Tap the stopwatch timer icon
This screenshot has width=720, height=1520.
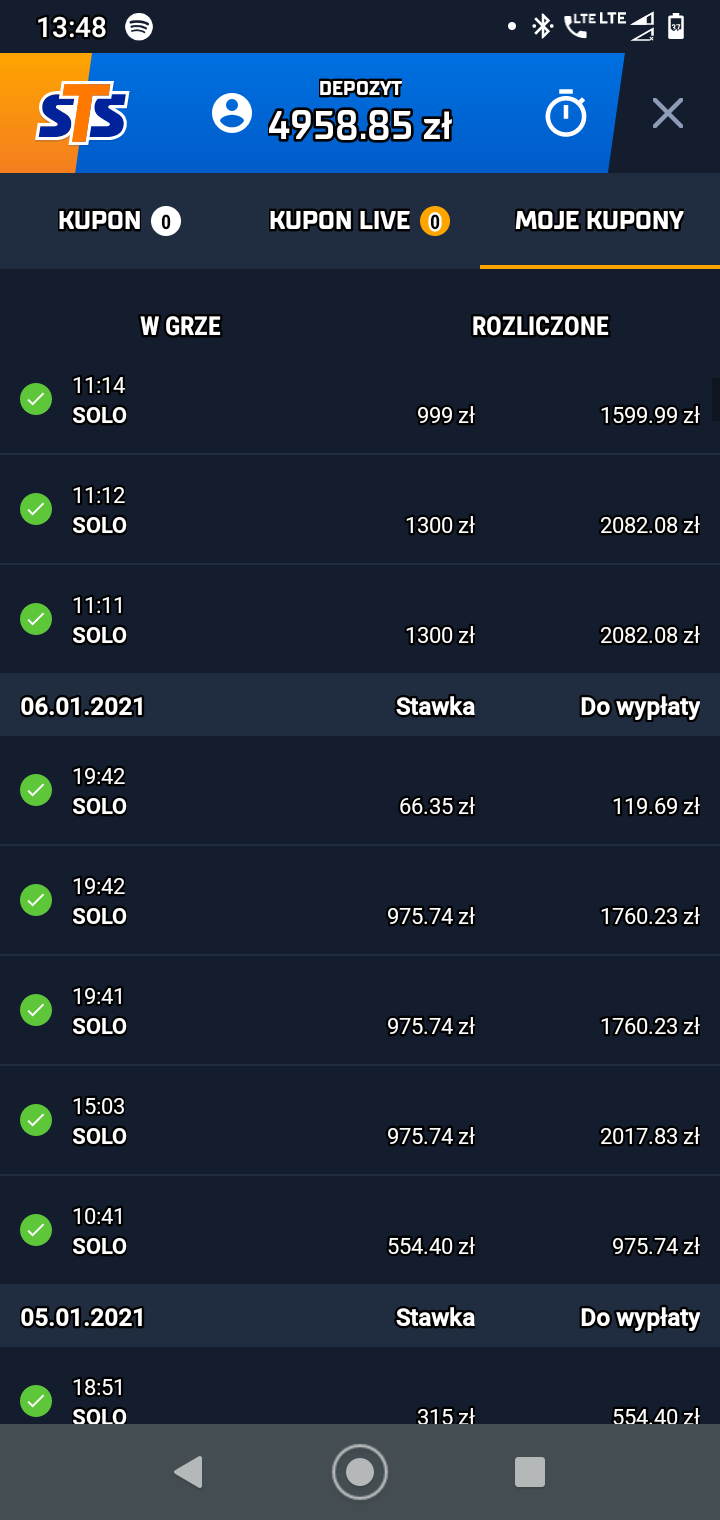[566, 113]
